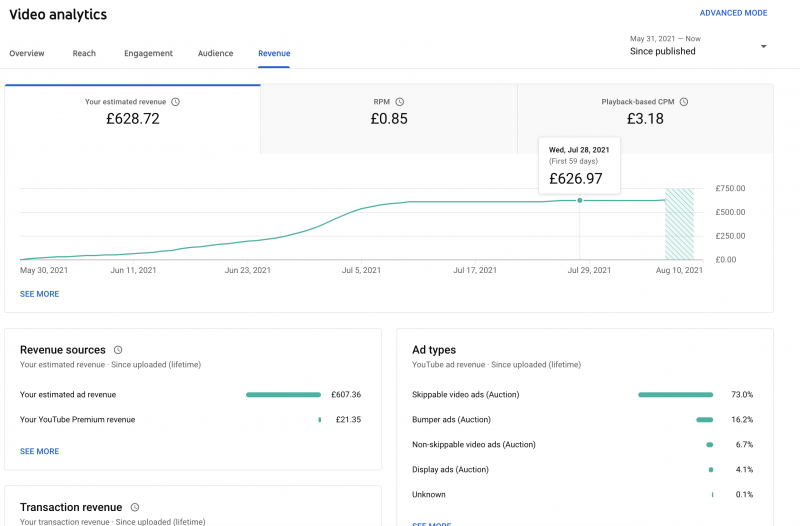Click See More under the revenue chart
This screenshot has width=800, height=526.
coord(39,294)
